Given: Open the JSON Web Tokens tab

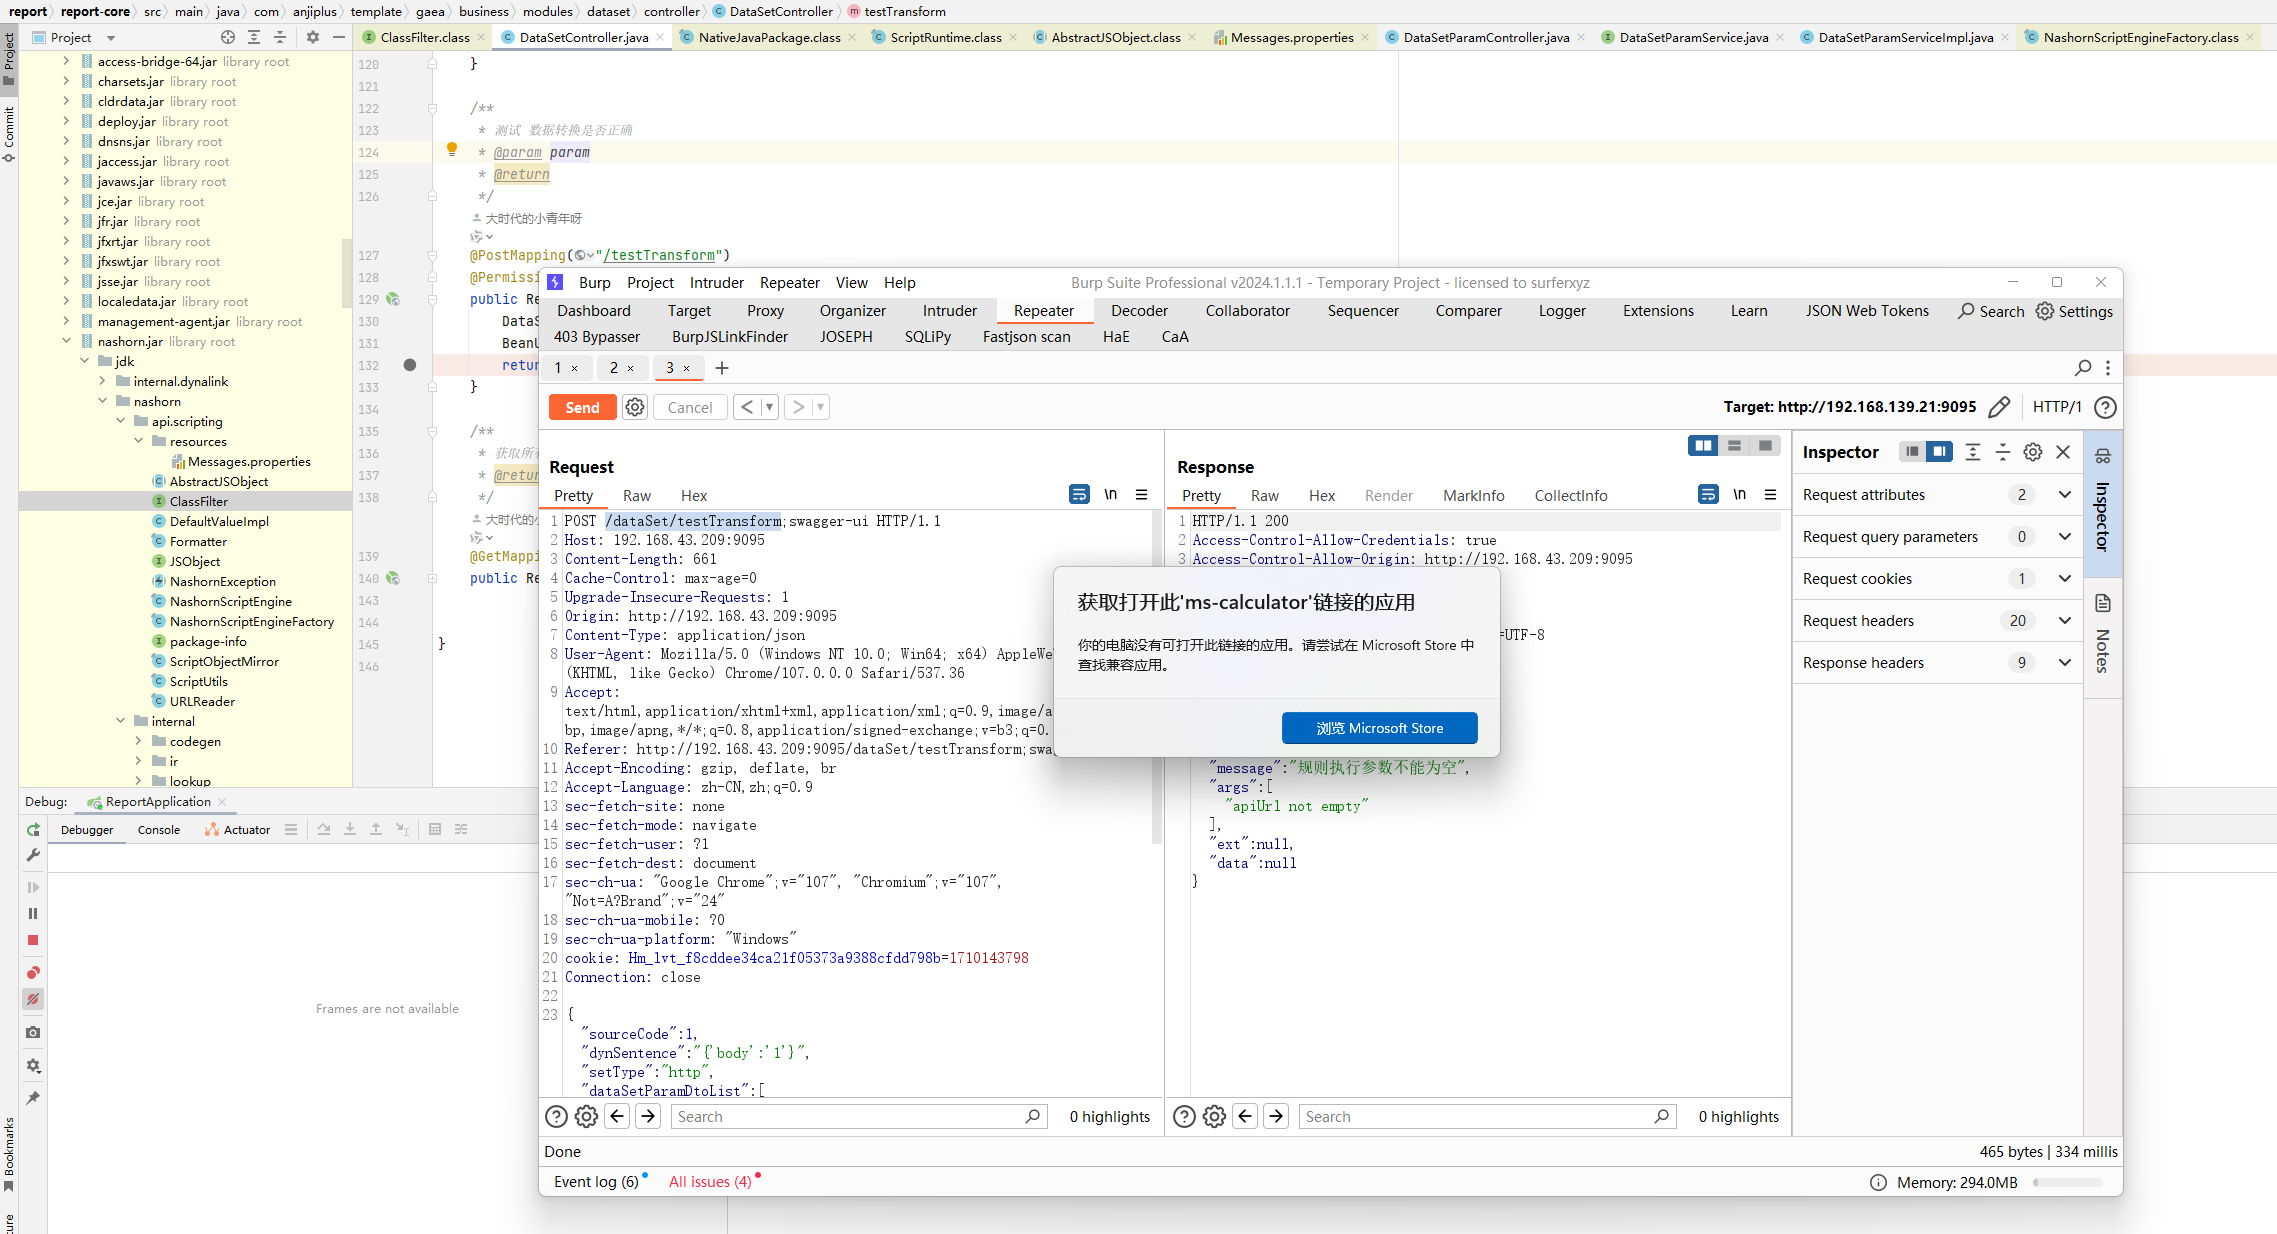Looking at the screenshot, I should (x=1867, y=311).
